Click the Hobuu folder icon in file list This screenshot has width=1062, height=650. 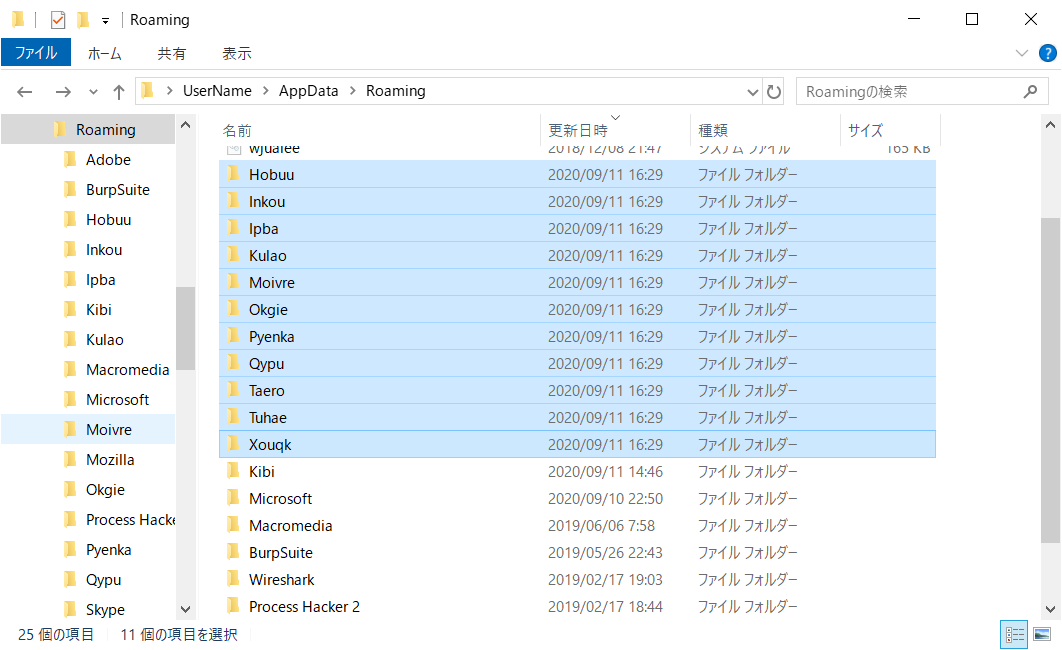(x=233, y=173)
